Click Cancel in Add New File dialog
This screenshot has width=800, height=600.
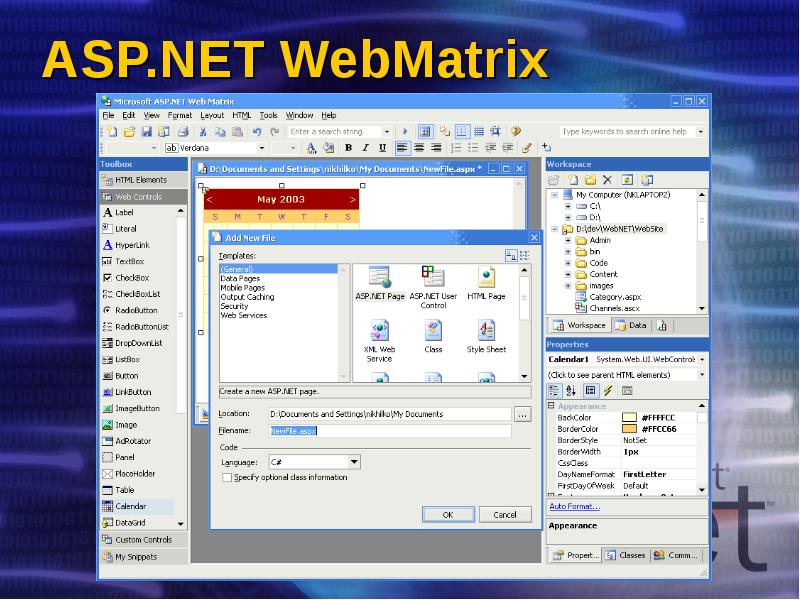pyautogui.click(x=505, y=515)
